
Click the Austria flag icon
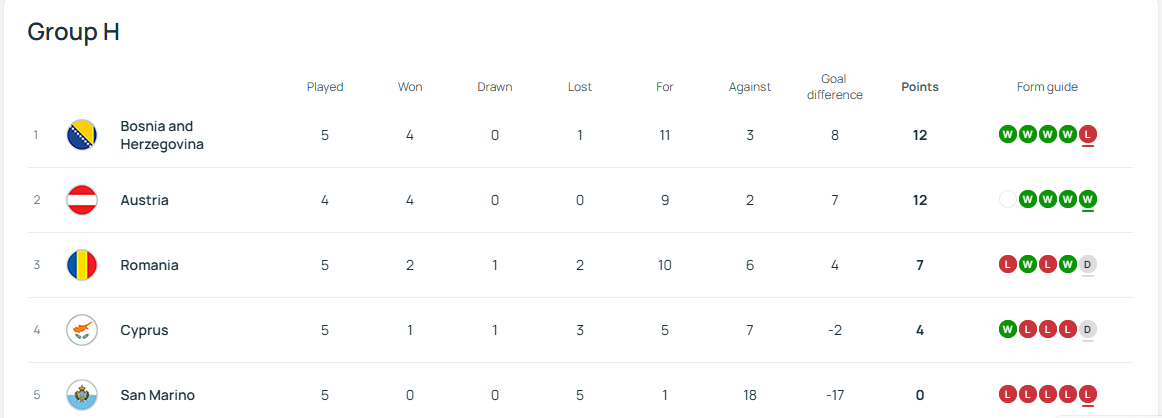pos(82,200)
